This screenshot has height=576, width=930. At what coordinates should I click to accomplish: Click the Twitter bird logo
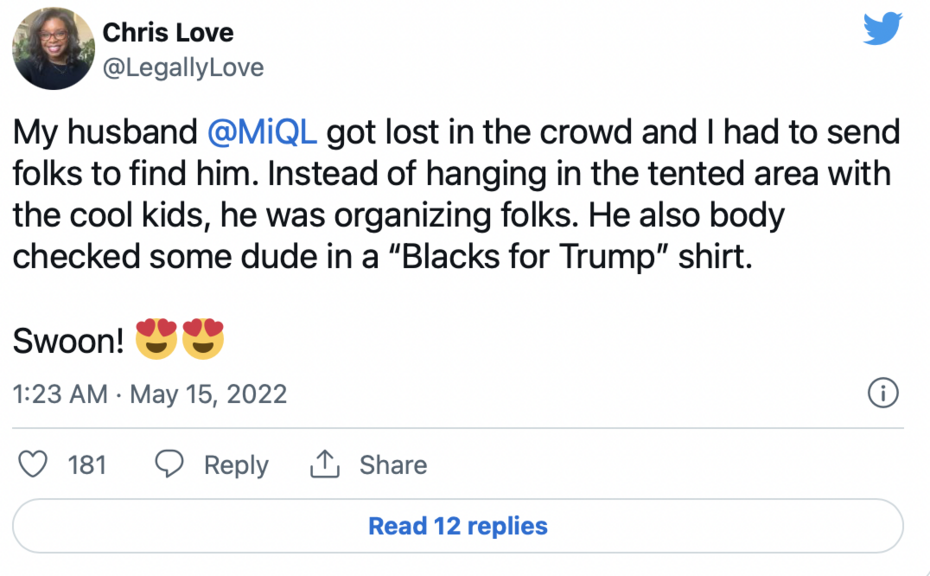click(x=882, y=30)
